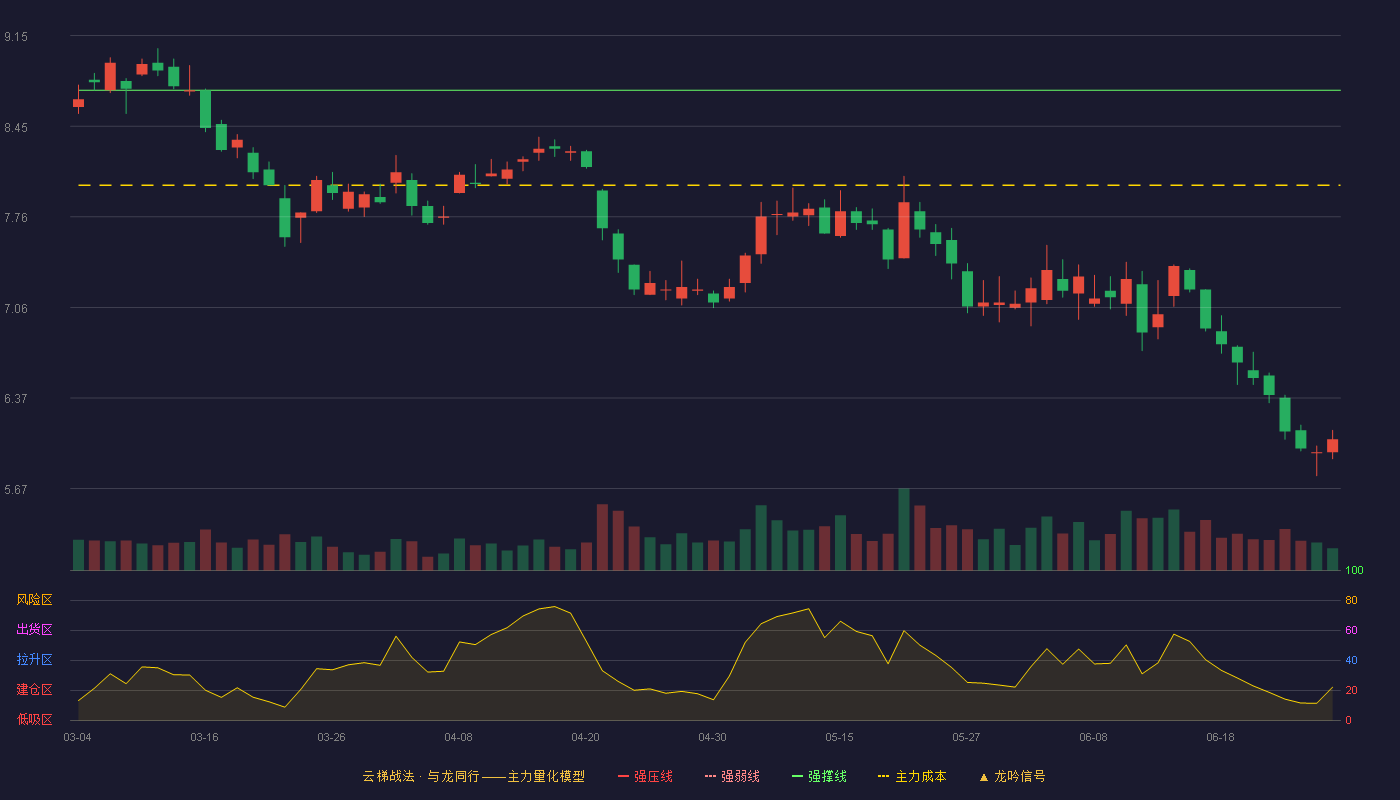1400x800 pixels.
Task: Click the 低吸区 zone label
Action: [34, 719]
